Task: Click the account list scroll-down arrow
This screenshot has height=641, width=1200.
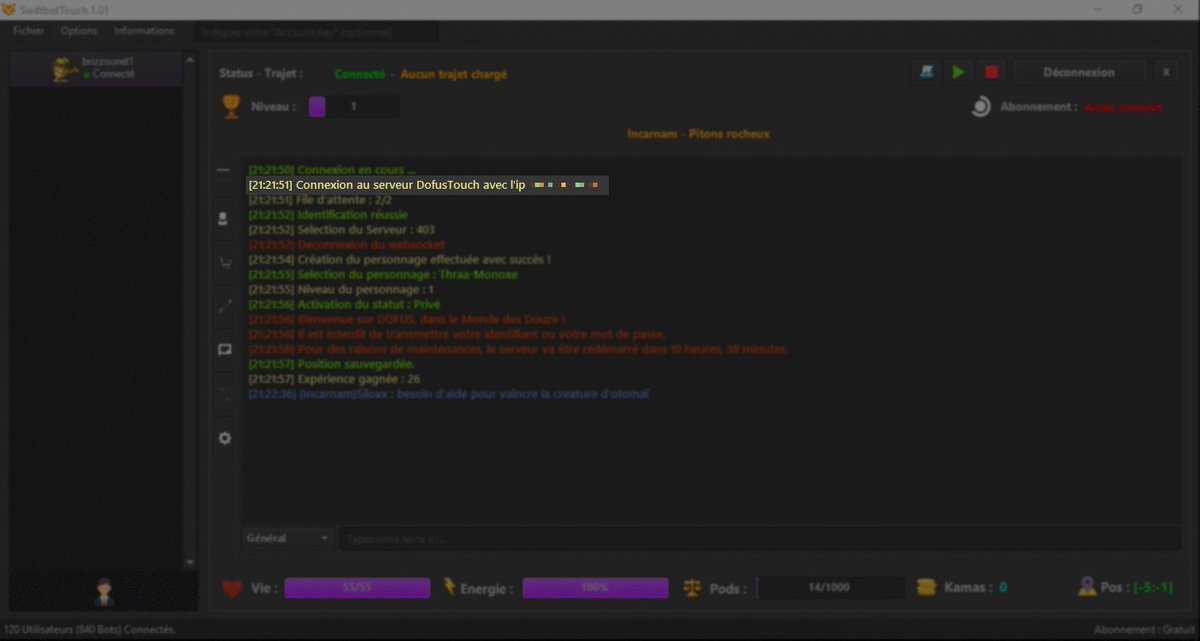Action: coord(189,563)
